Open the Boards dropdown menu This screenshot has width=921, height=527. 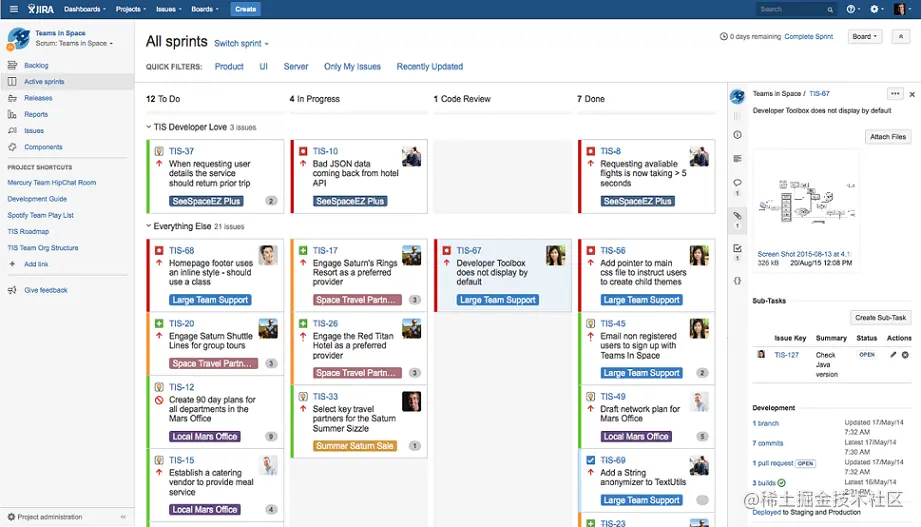click(x=204, y=9)
